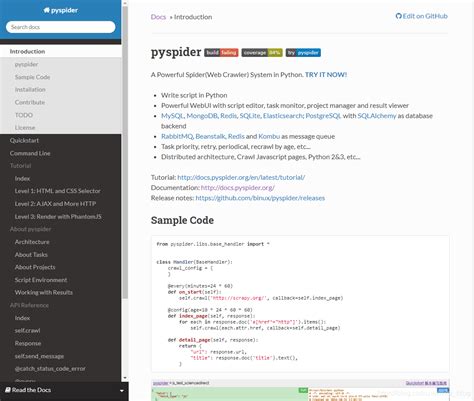This screenshot has height=401, width=474.
Task: Click the GitHub icon beside Edit on GitHub
Action: coord(398,16)
